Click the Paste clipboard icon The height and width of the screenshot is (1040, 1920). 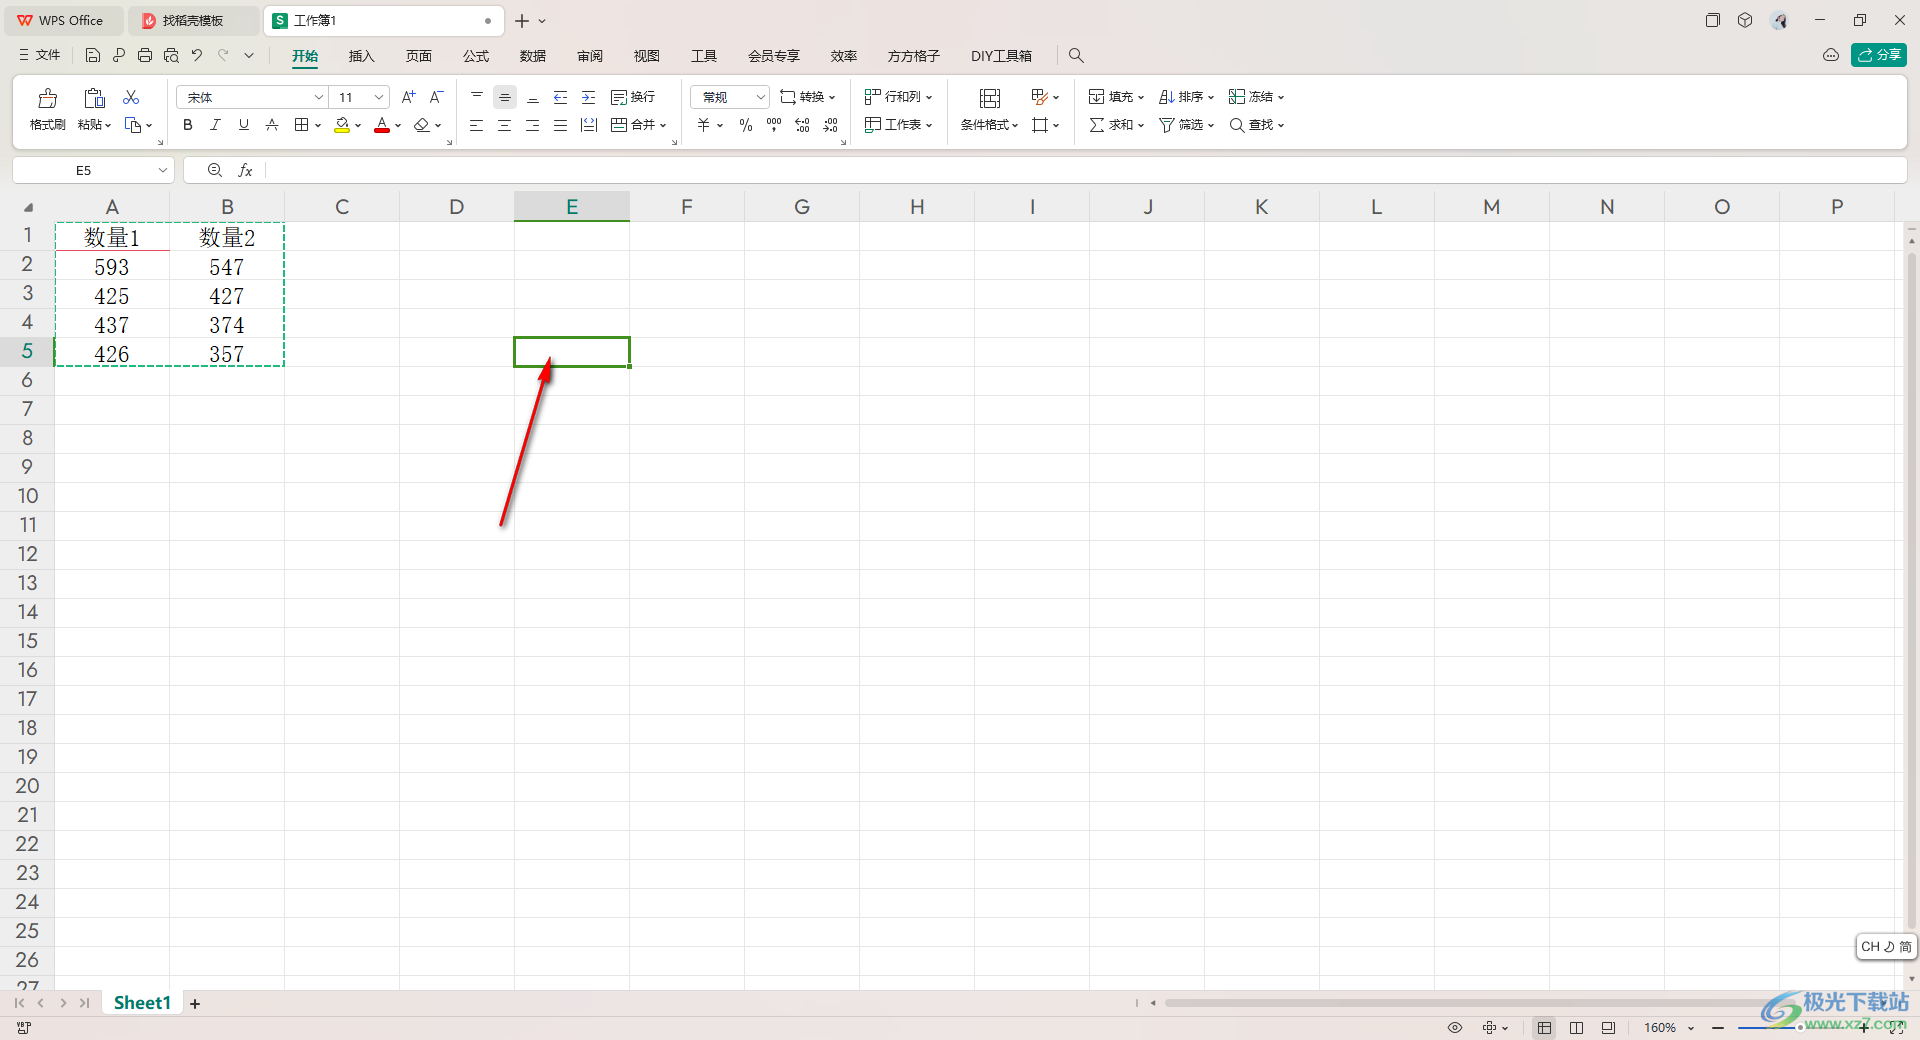[x=94, y=98]
